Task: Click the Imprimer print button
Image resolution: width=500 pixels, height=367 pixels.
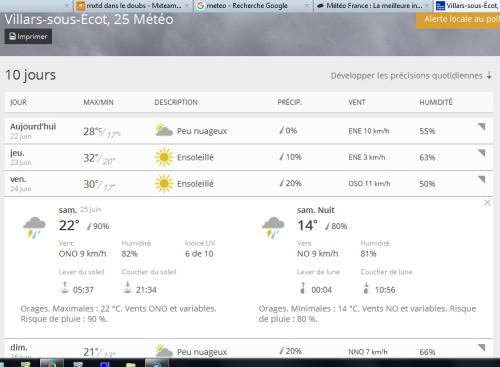Action: pos(28,36)
